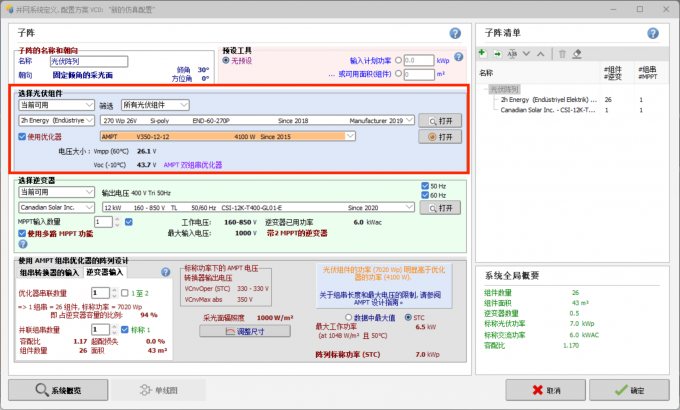Click the add new sub-array icon

[482, 53]
